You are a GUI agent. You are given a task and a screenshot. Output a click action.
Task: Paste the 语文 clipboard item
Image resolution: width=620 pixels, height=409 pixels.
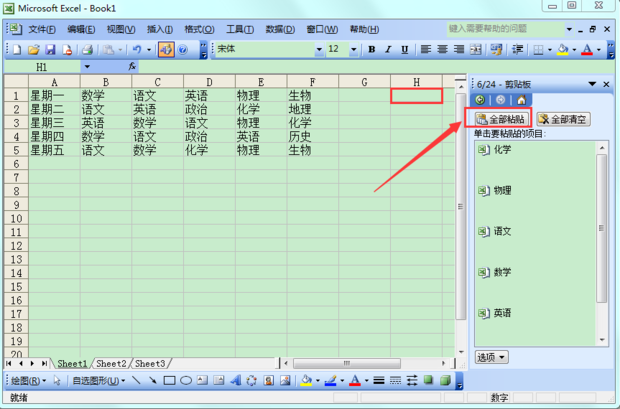[x=536, y=231]
